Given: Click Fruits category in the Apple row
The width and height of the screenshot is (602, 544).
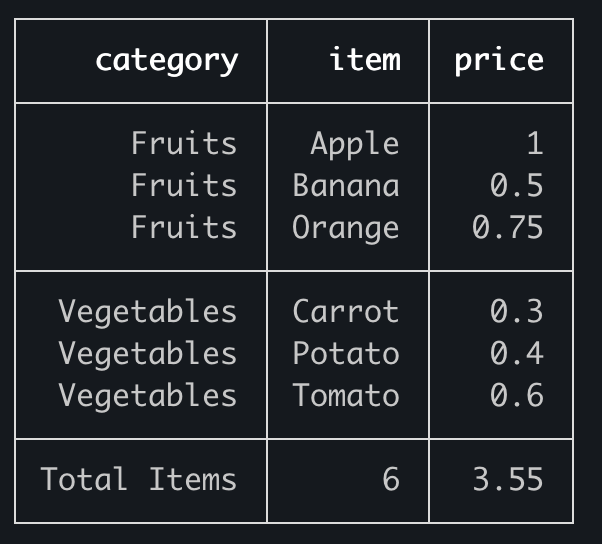Looking at the screenshot, I should [184, 144].
